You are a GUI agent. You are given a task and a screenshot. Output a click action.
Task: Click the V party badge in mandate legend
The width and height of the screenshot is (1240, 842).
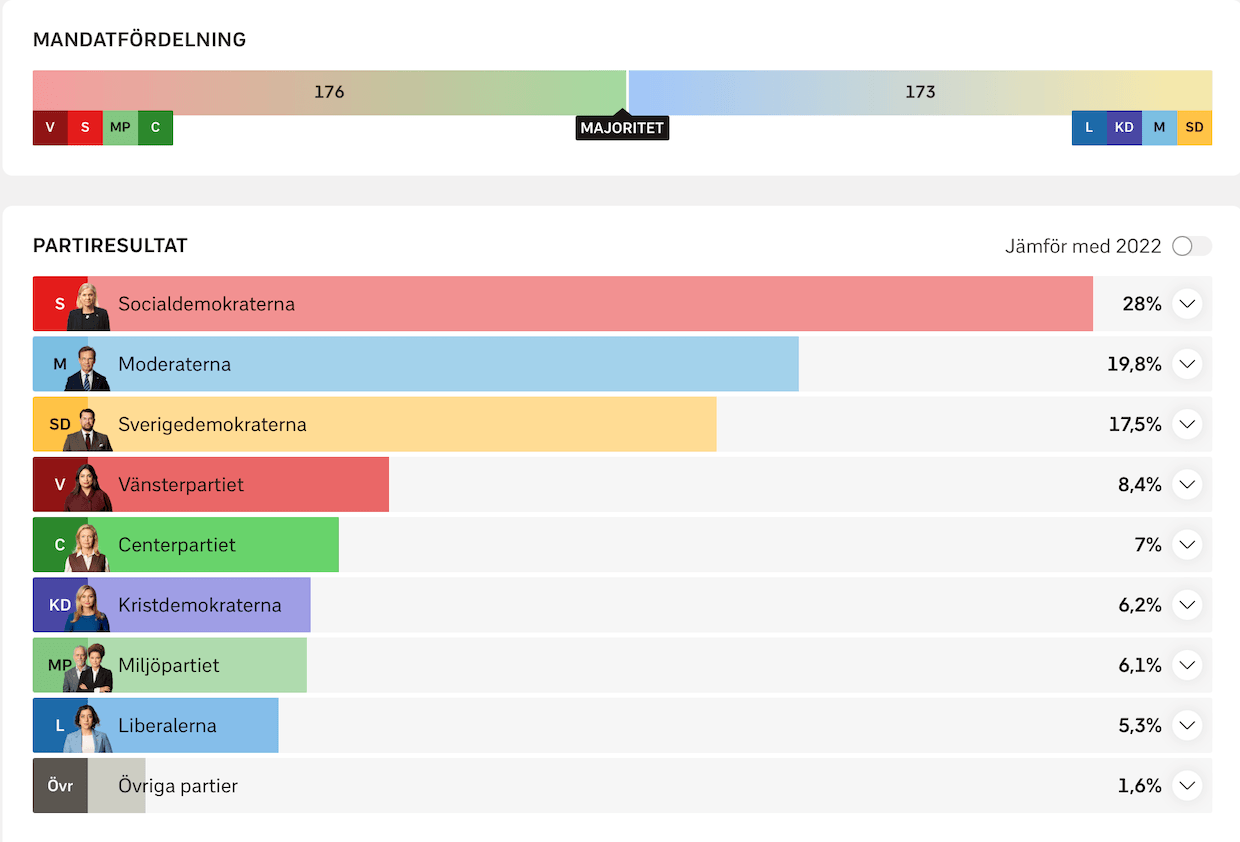tap(50, 128)
